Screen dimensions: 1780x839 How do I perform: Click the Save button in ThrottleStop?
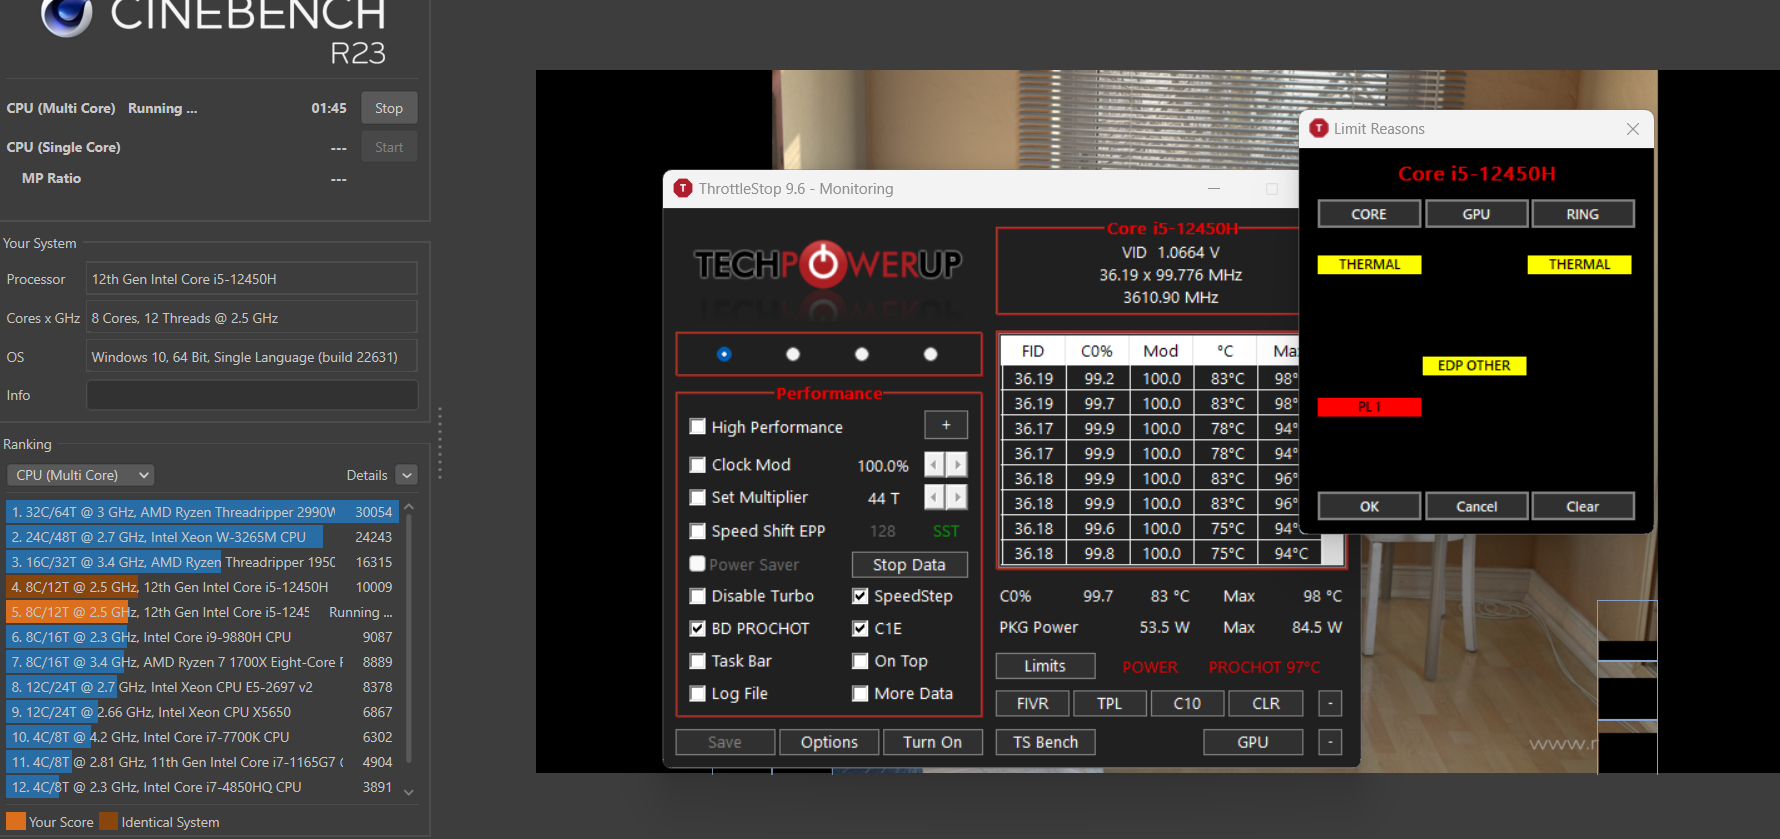pos(725,742)
